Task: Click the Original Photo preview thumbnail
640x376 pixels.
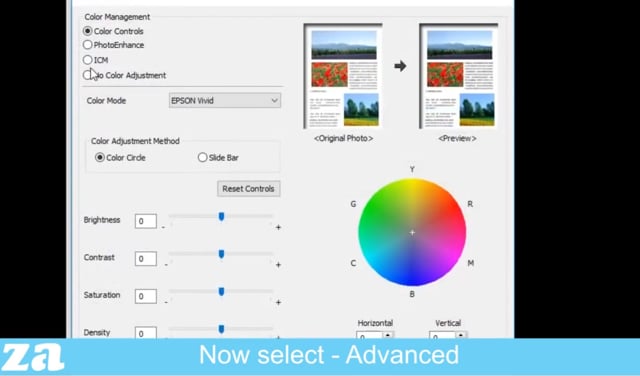Action: (343, 76)
